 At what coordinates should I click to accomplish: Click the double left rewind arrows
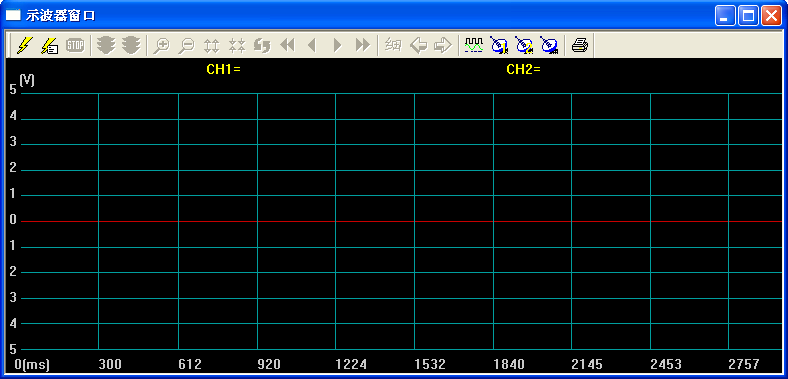(x=287, y=46)
